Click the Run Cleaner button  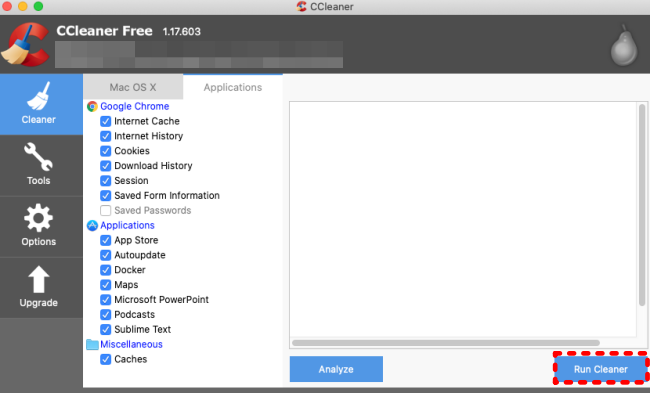(601, 369)
